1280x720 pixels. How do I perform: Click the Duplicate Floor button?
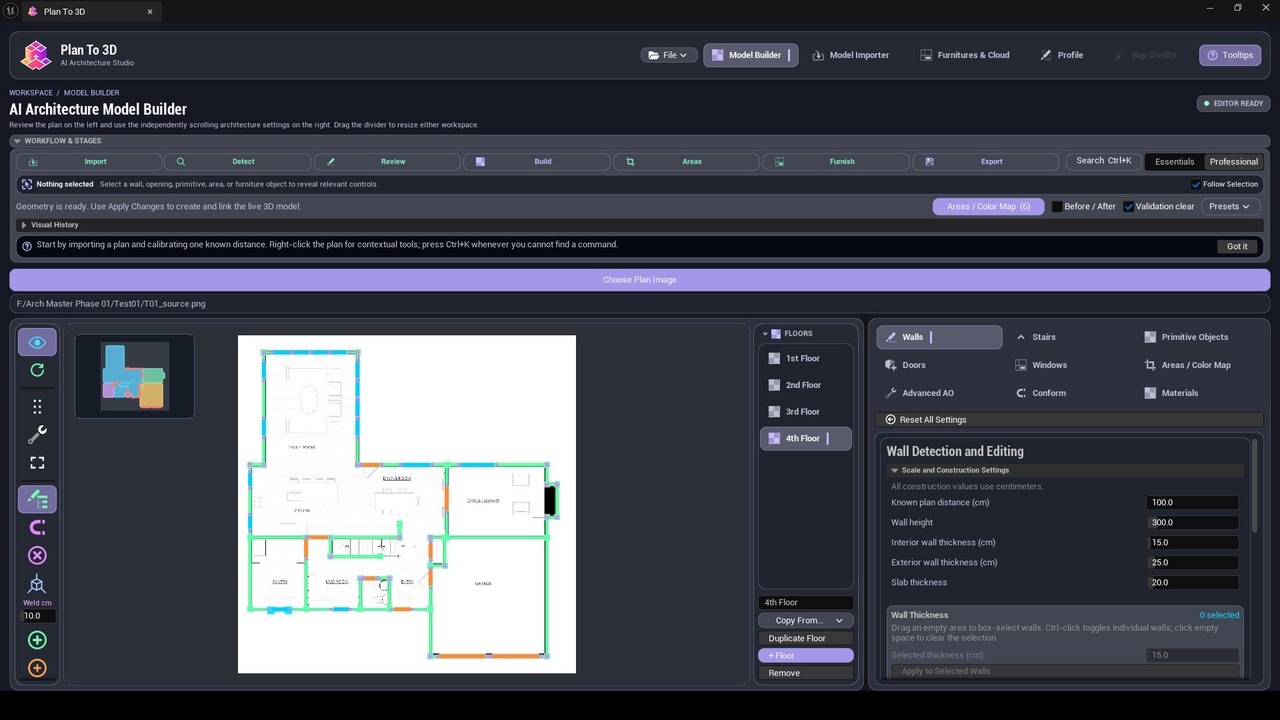pos(806,638)
